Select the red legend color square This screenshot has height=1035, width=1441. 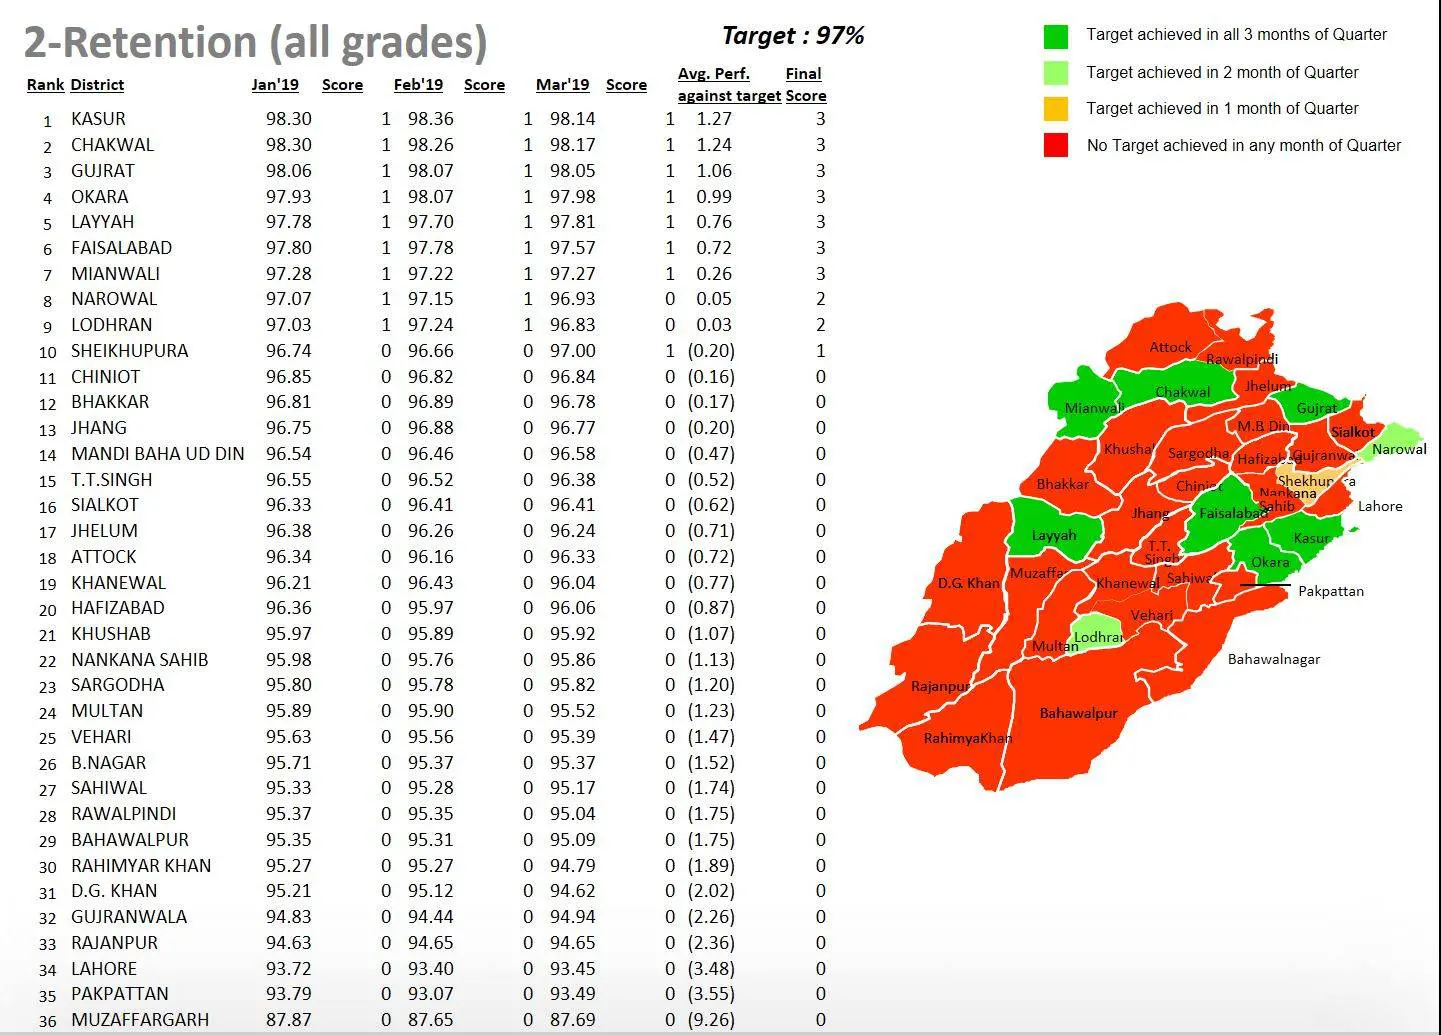[x=1055, y=146]
